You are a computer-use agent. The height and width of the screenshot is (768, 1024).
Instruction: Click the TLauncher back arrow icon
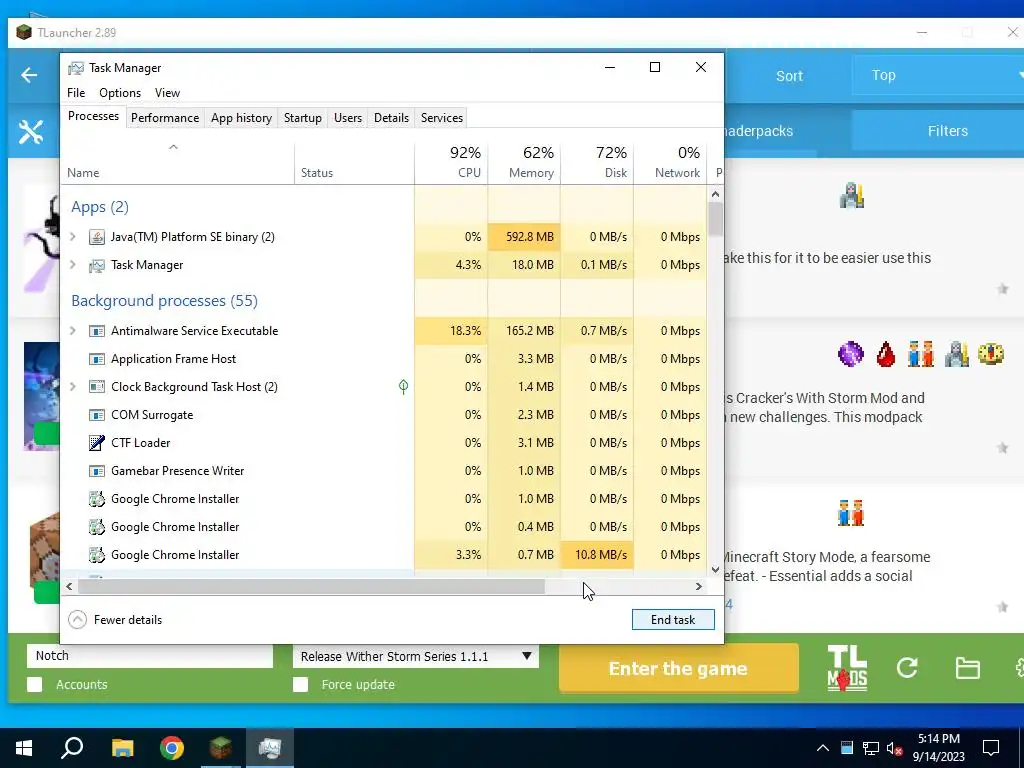tap(29, 75)
